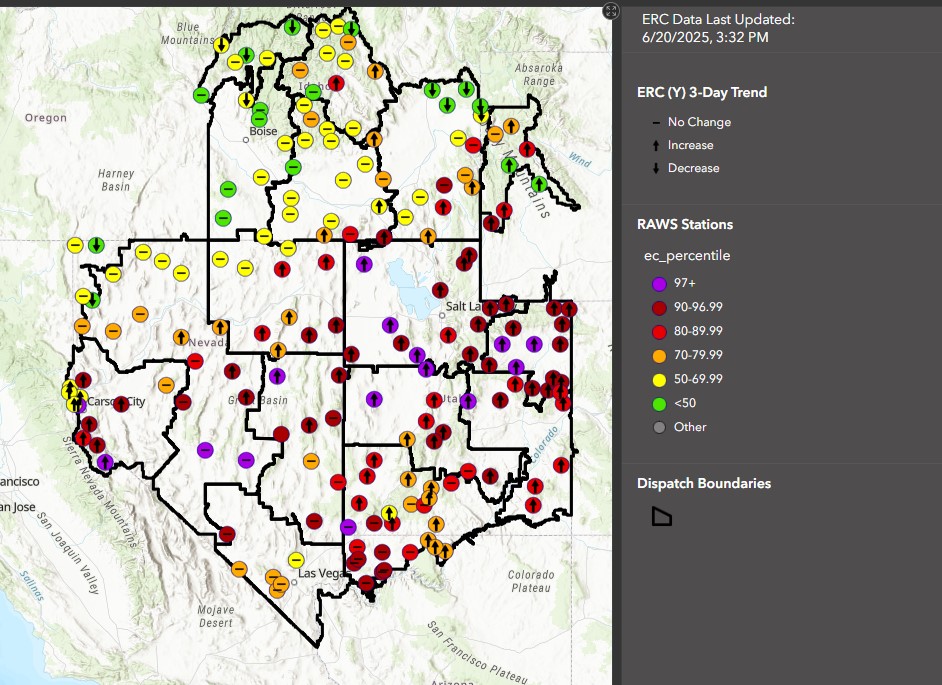Image resolution: width=942 pixels, height=685 pixels.
Task: Select the yellow station northwest of Las Vegas
Action: click(296, 560)
